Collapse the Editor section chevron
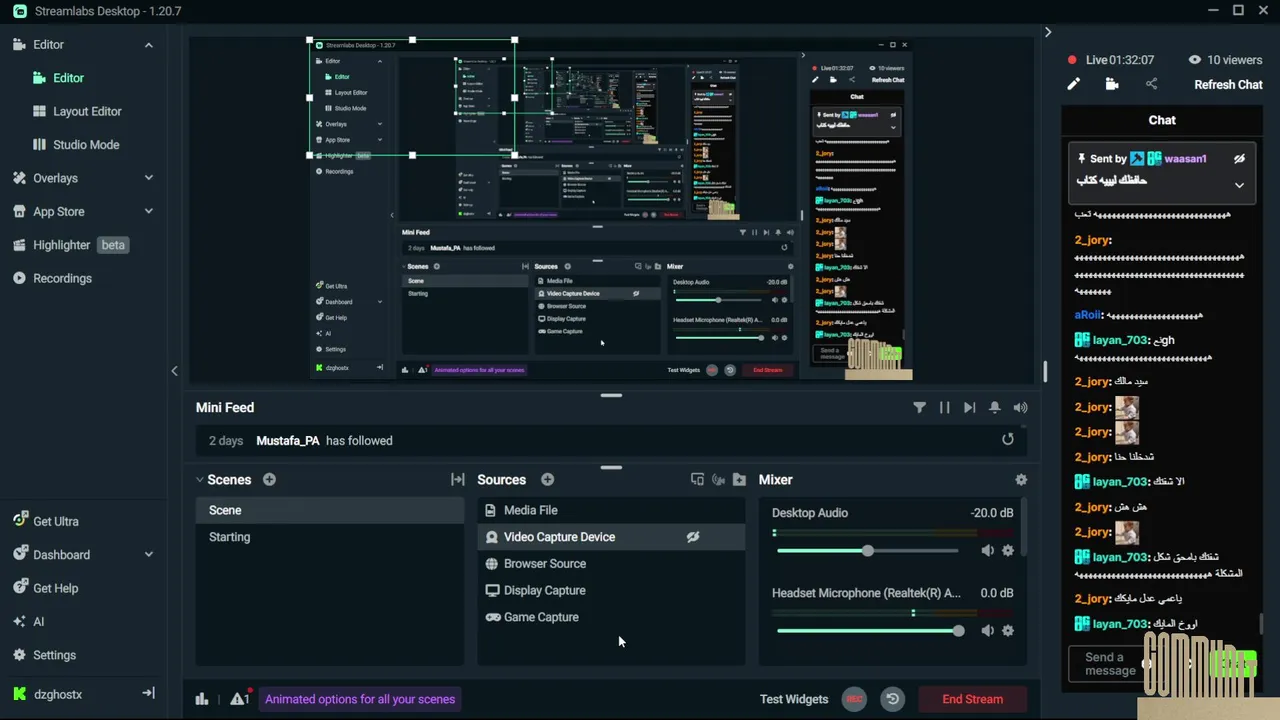Screen dimensions: 1280x720 click(x=148, y=45)
